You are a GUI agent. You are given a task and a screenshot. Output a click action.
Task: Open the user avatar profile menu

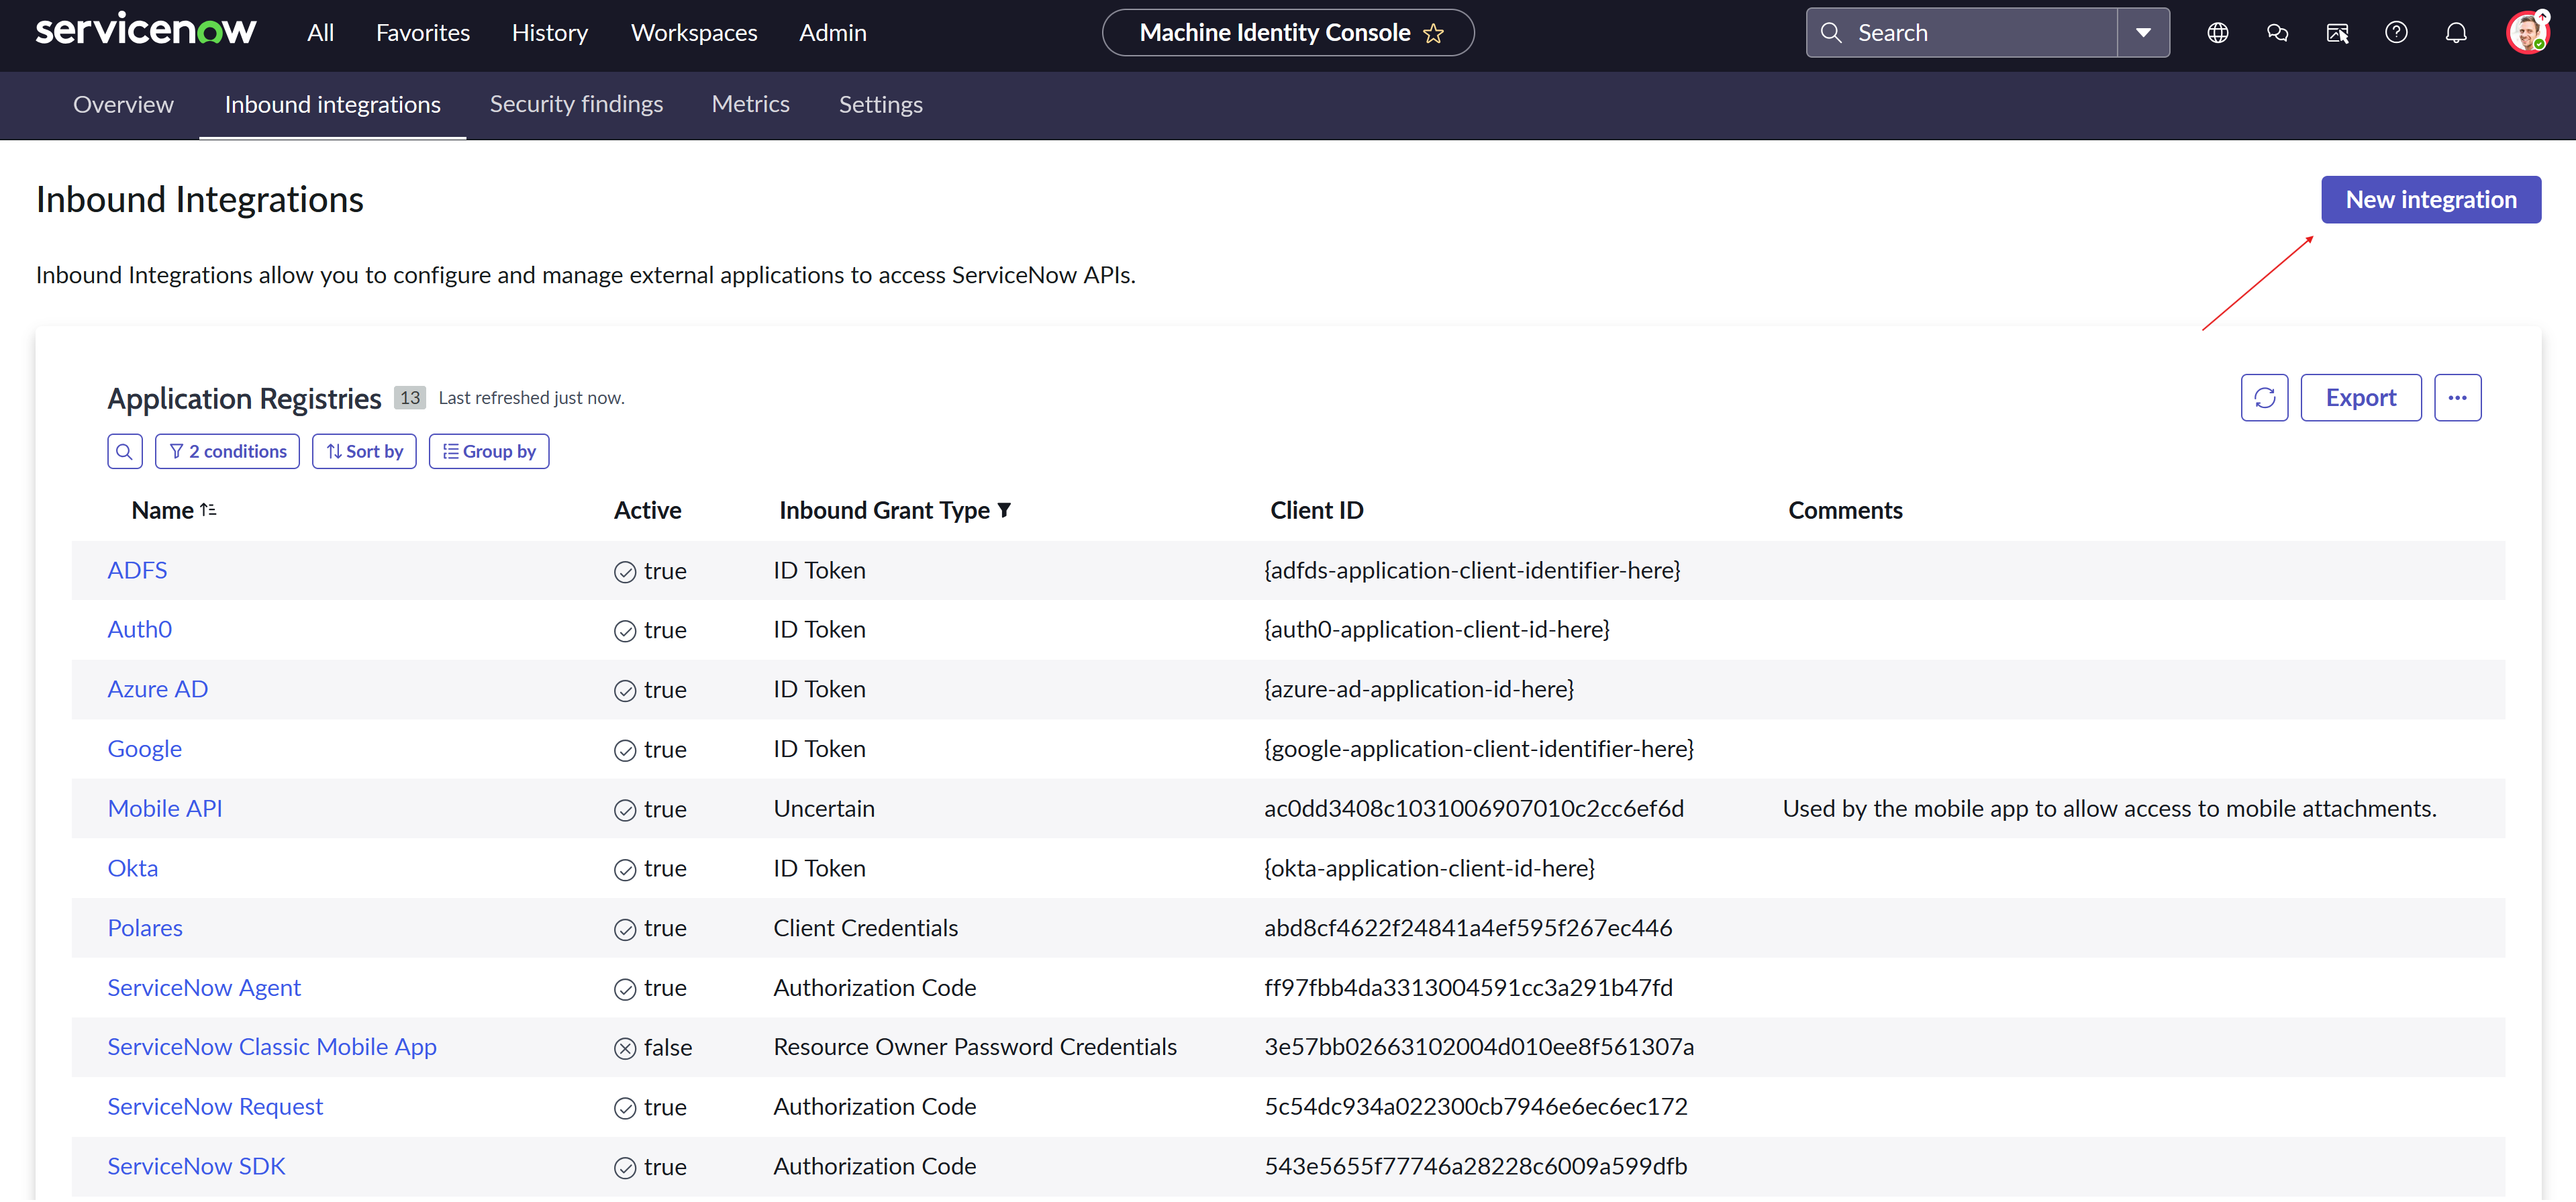click(2527, 33)
